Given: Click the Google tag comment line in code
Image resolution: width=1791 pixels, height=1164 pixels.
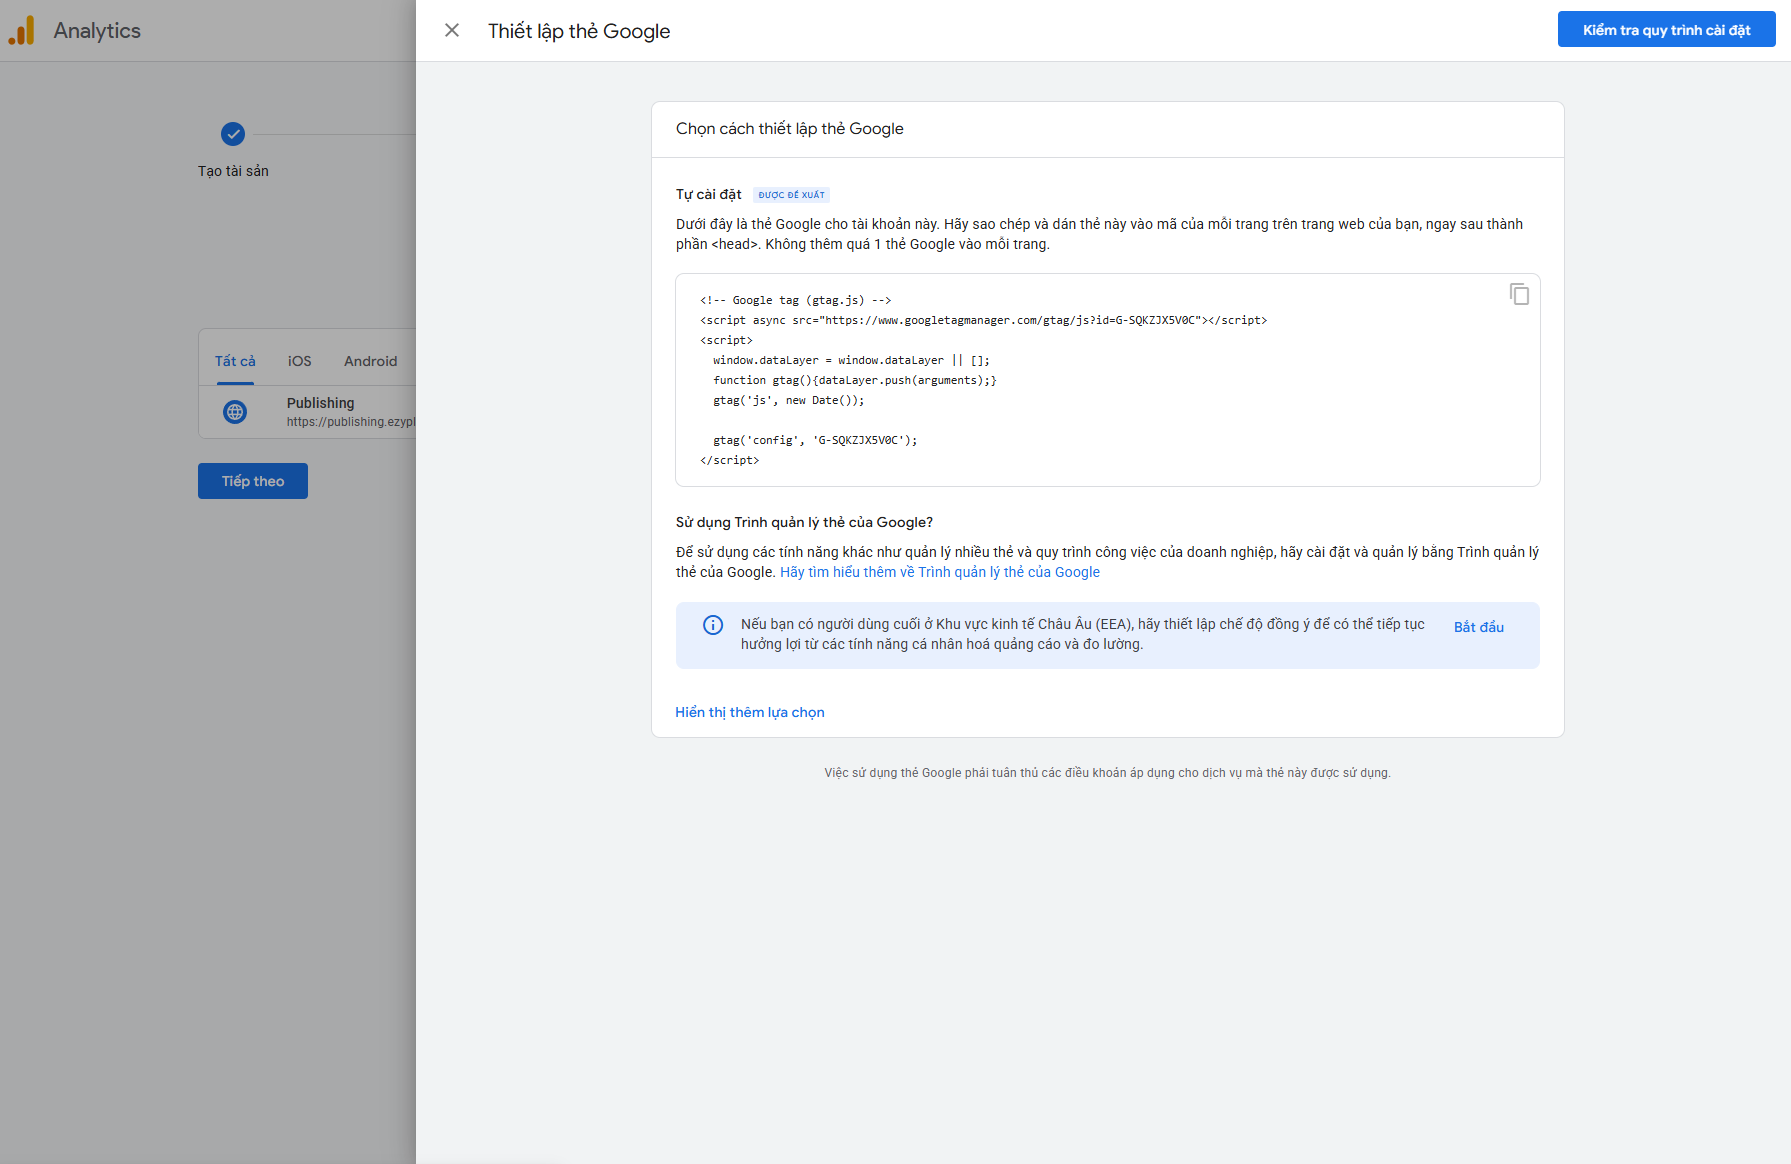Looking at the screenshot, I should (795, 300).
